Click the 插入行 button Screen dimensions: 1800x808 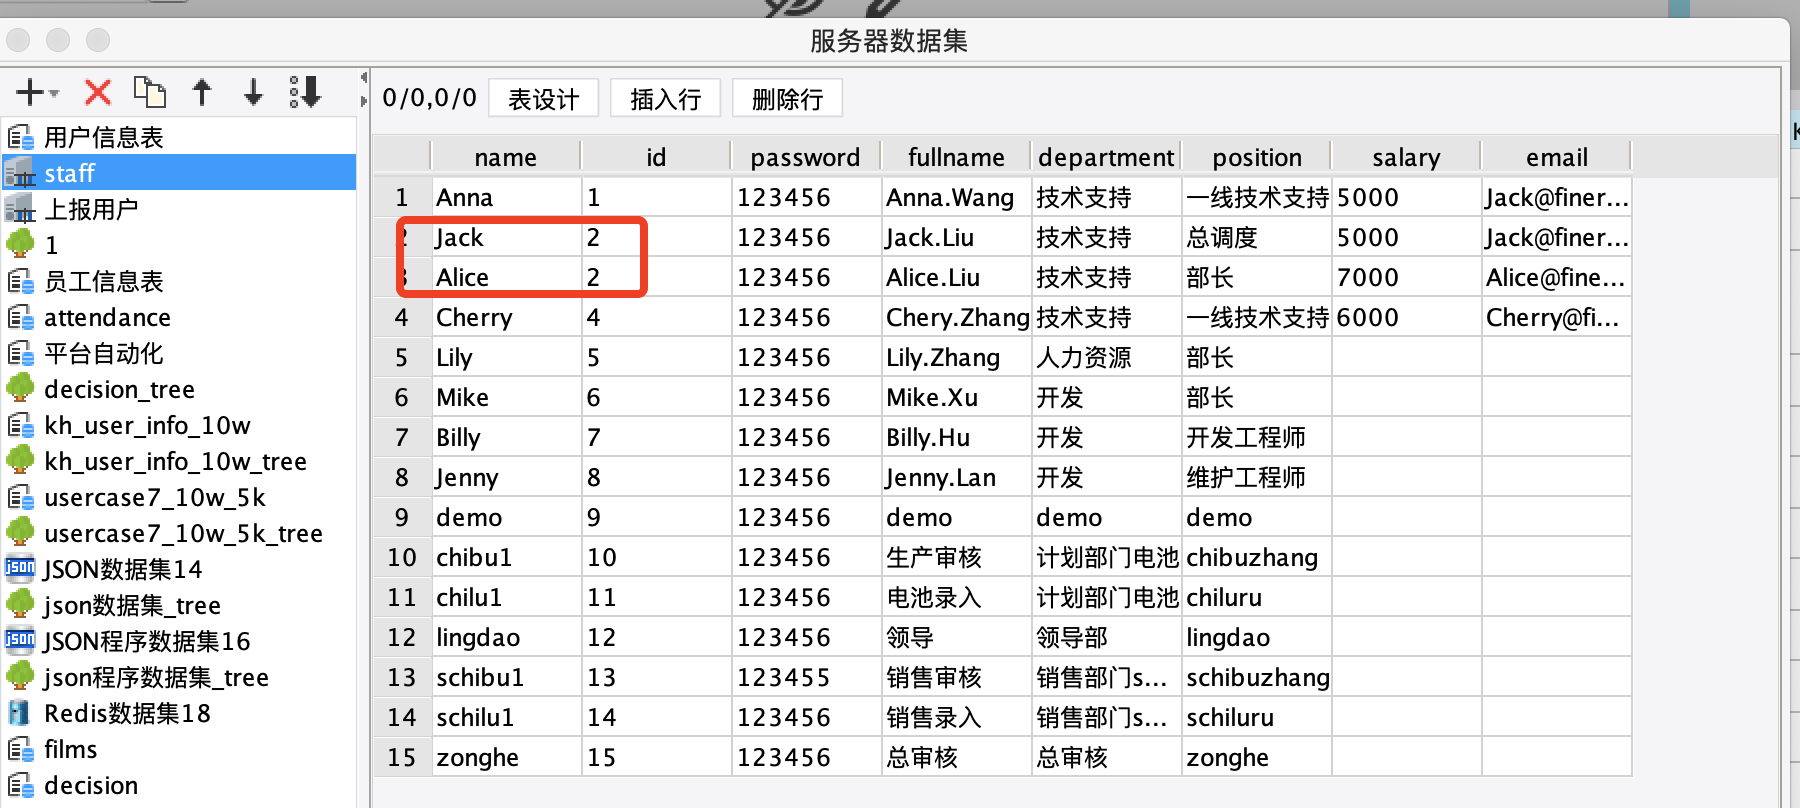[x=665, y=99]
